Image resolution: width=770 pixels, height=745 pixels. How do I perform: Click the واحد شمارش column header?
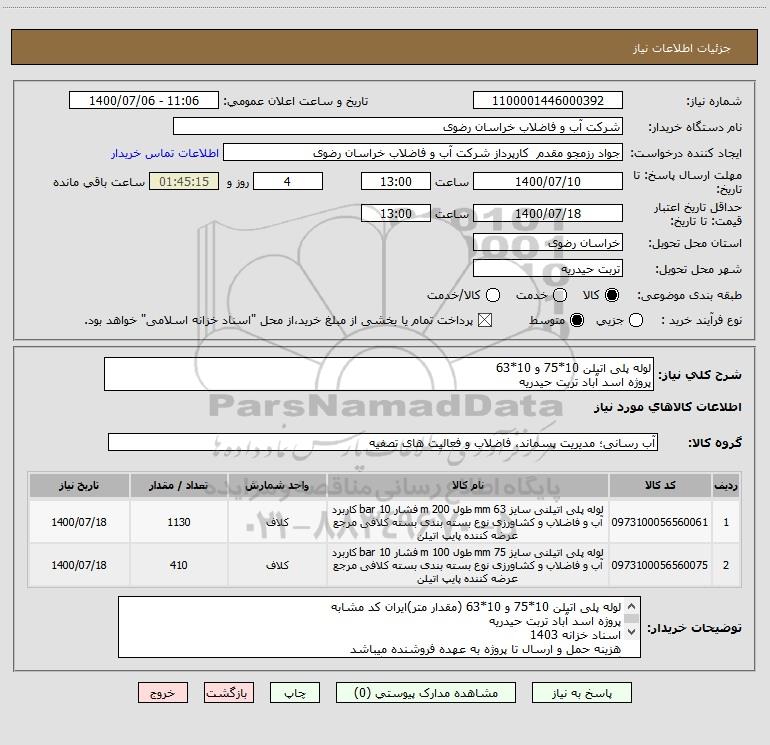277,485
